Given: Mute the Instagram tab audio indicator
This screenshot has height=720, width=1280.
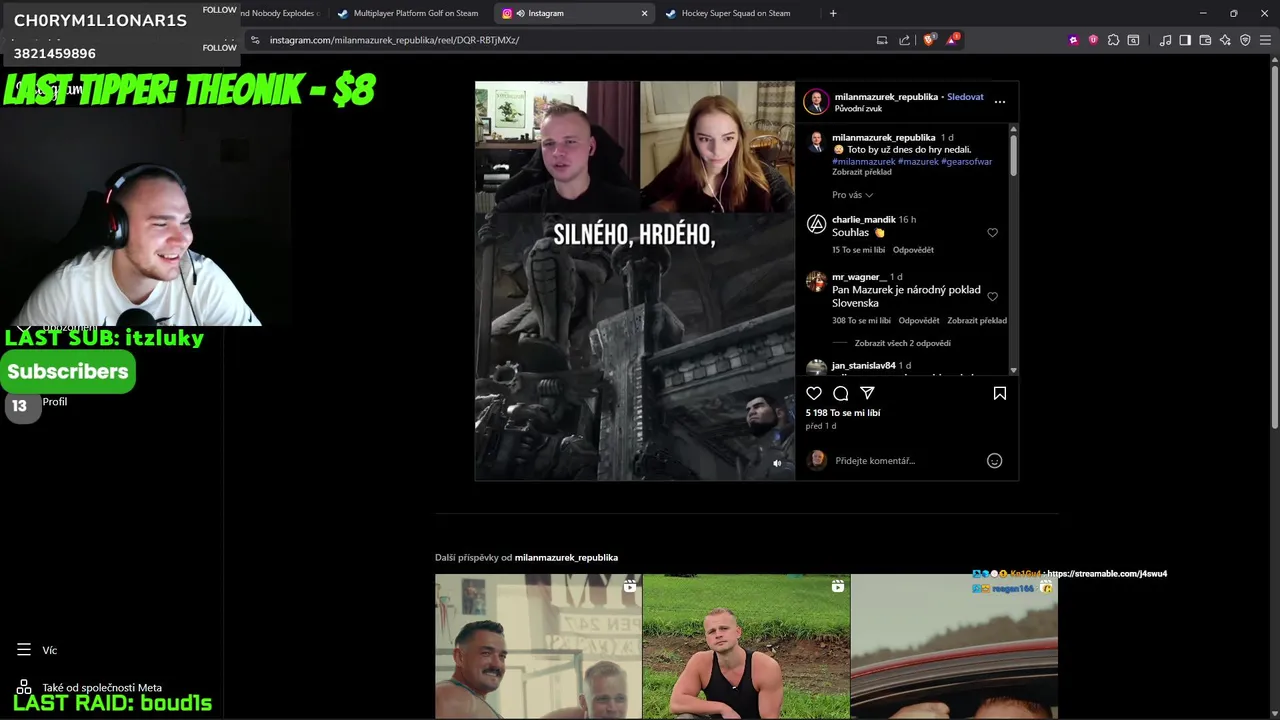Looking at the screenshot, I should point(520,13).
